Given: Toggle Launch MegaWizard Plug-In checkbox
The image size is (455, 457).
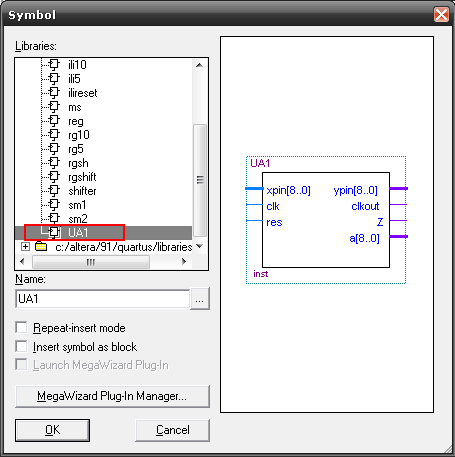Looking at the screenshot, I should (x=21, y=364).
